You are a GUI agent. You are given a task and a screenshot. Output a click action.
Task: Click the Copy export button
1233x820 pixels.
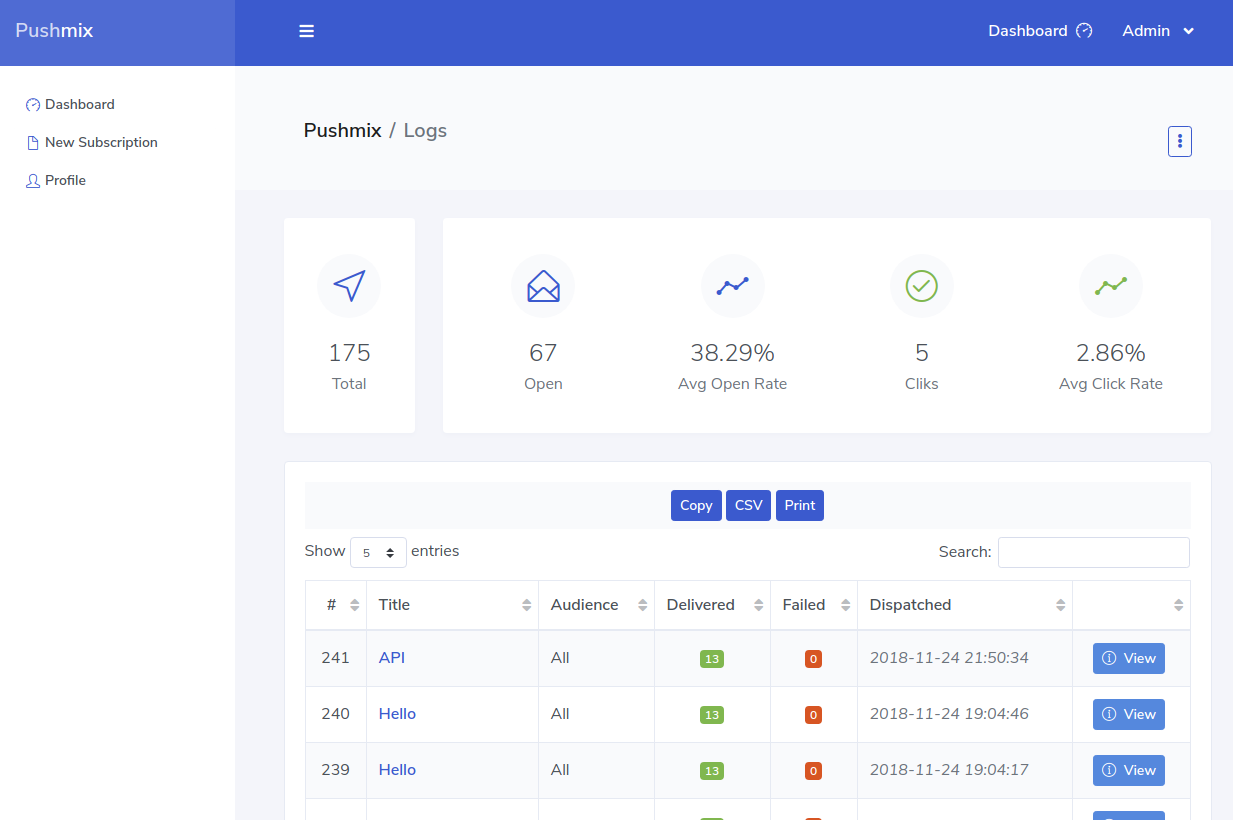(696, 505)
